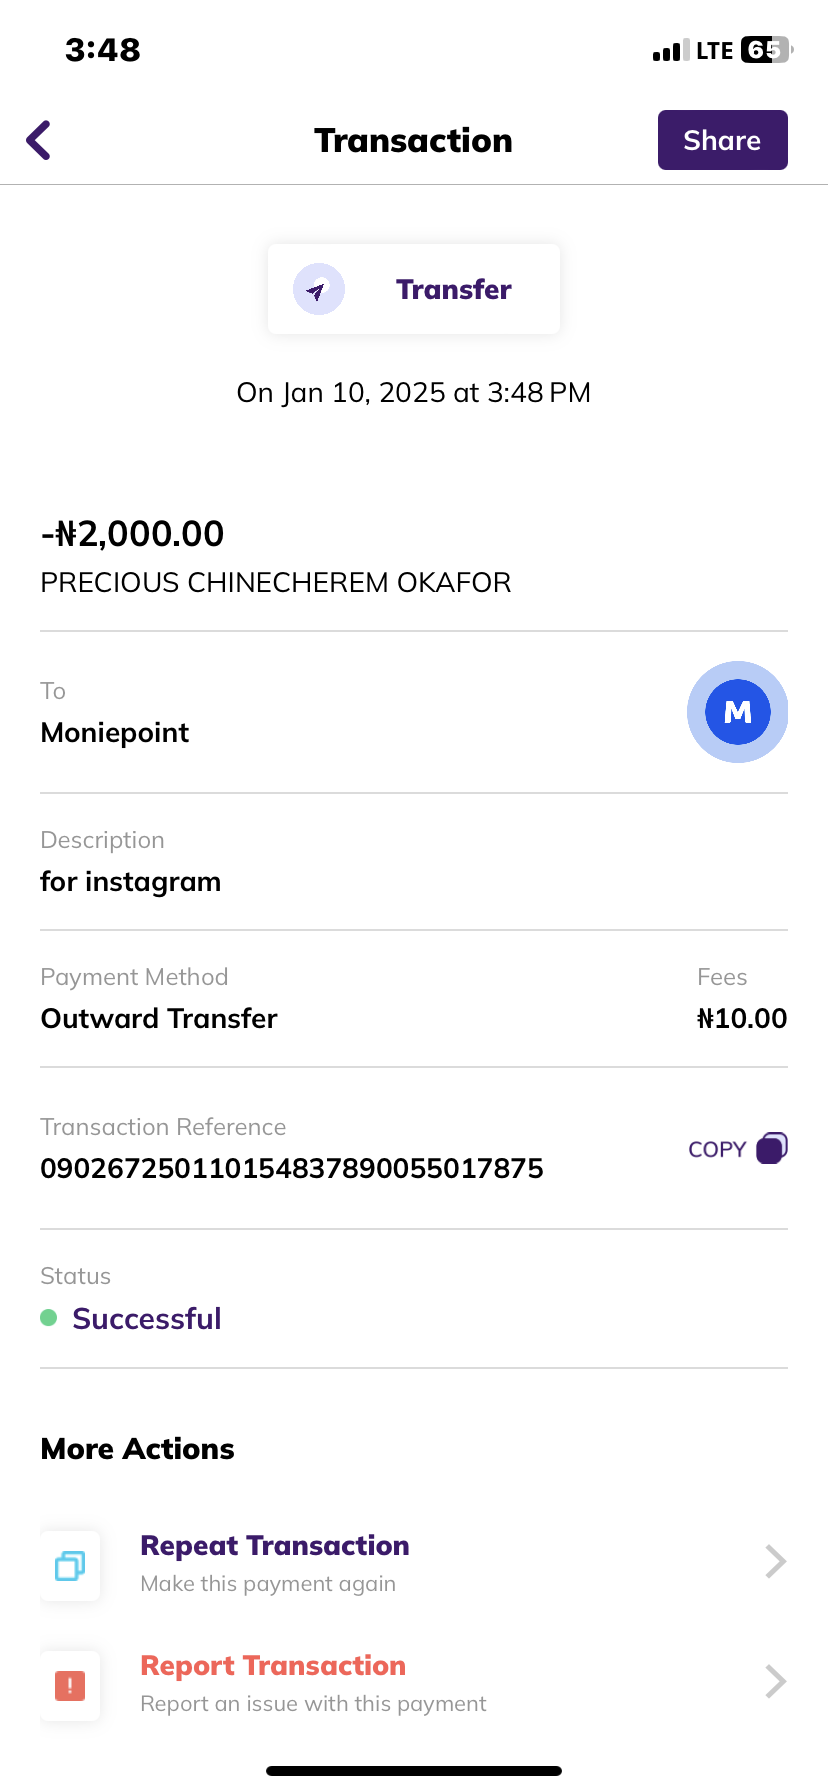Tap the -₦2,000.00 amount

(133, 534)
